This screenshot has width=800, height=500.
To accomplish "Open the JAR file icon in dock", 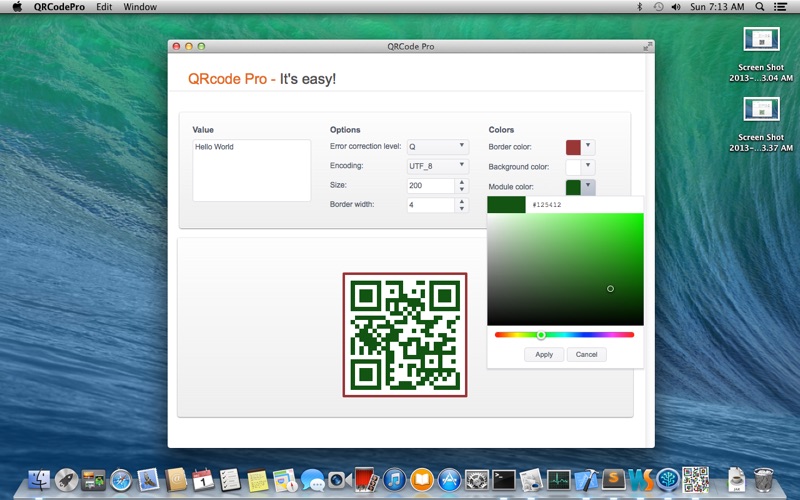I will 736,480.
